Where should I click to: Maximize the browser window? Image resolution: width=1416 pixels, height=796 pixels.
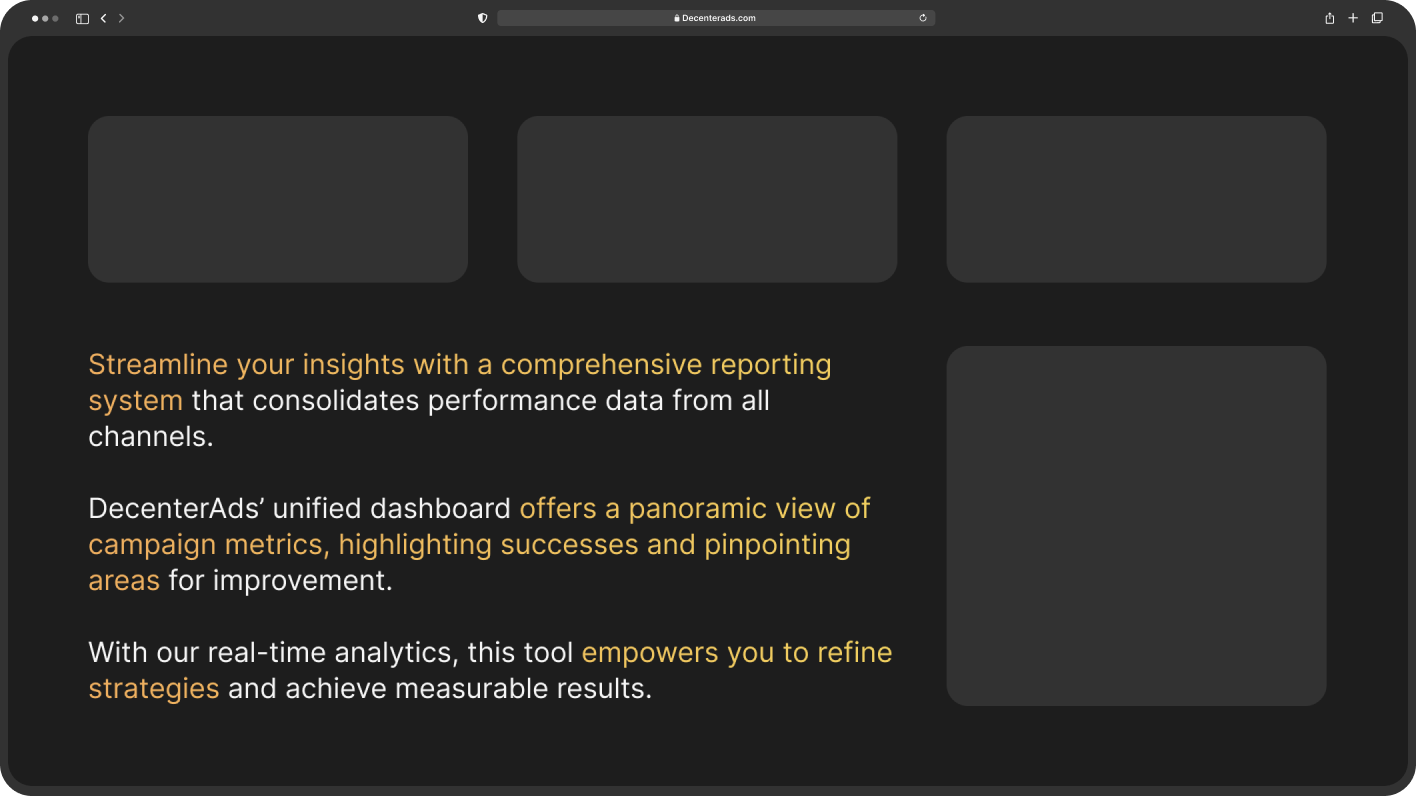click(55, 18)
